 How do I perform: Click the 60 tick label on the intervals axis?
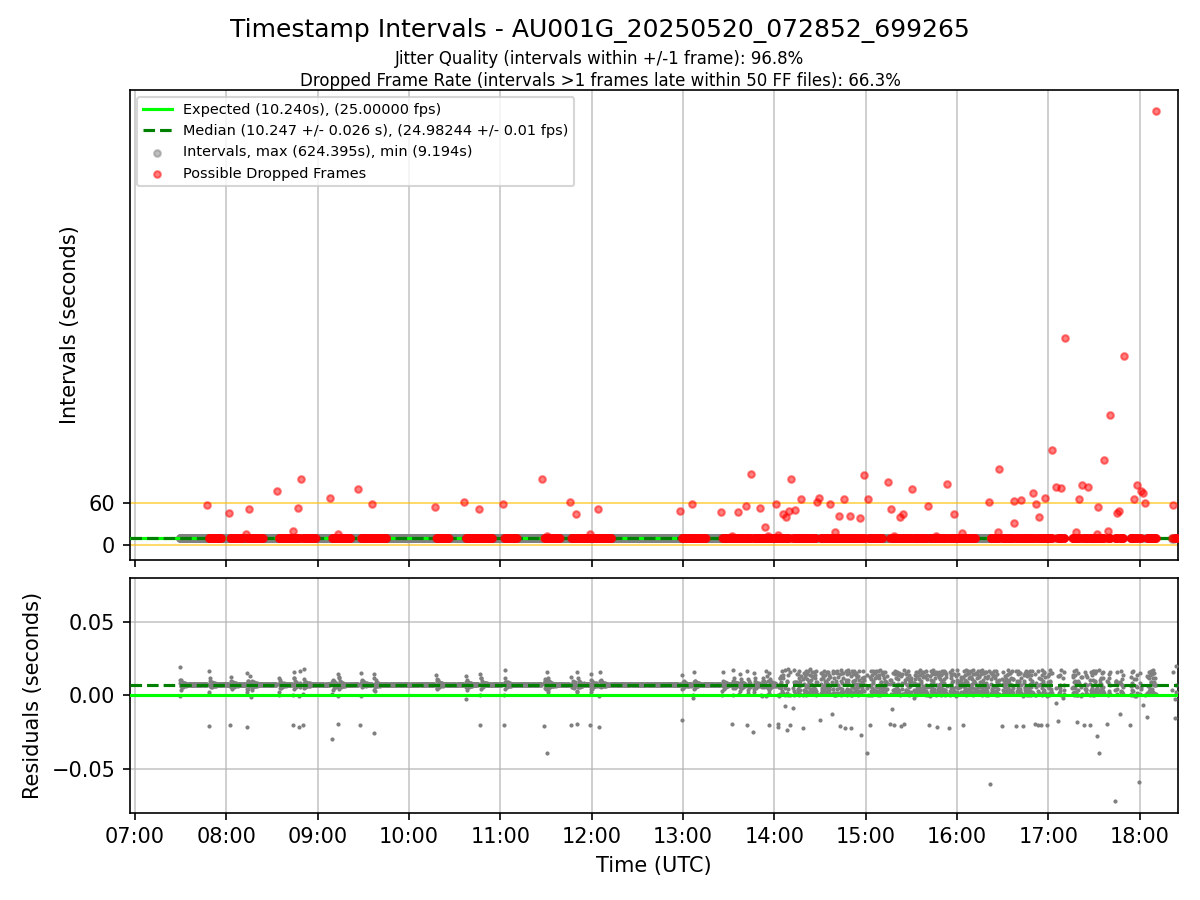103,503
